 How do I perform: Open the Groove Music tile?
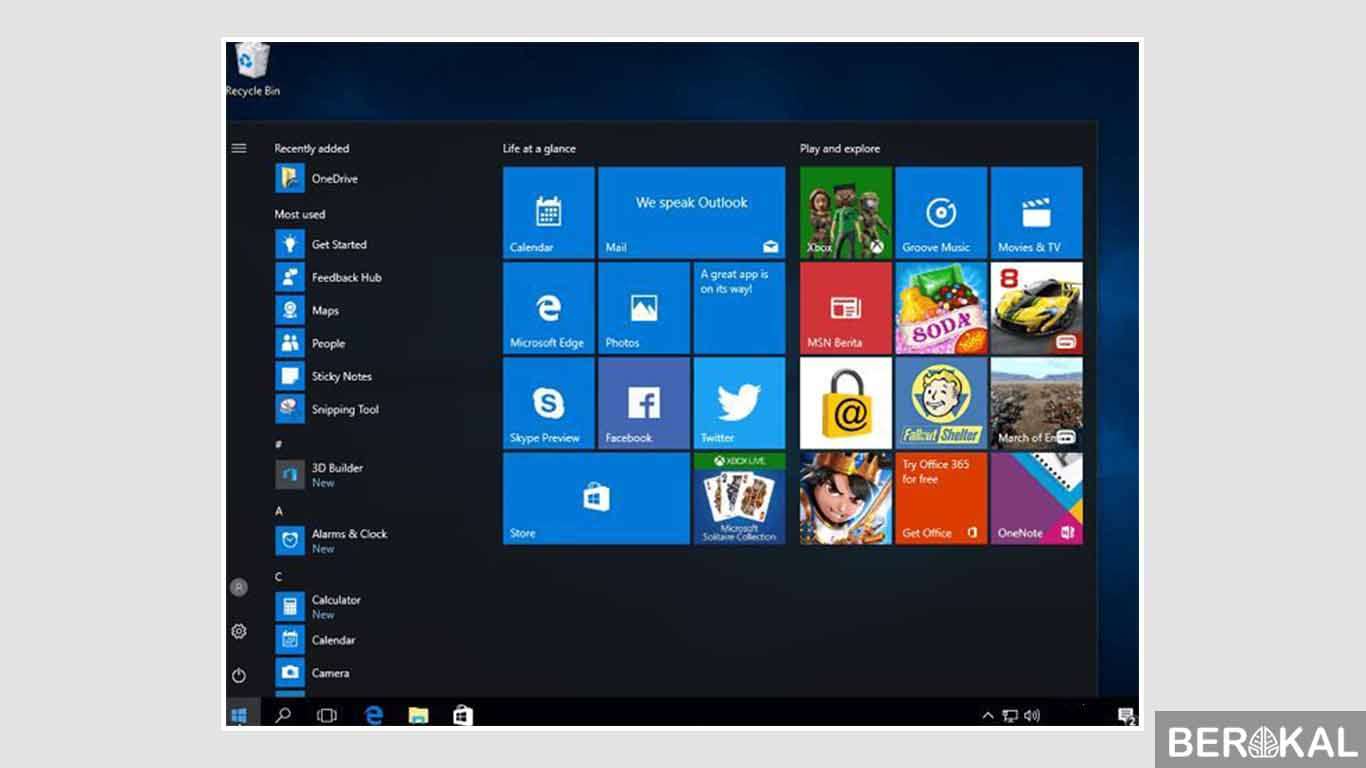pyautogui.click(x=941, y=212)
